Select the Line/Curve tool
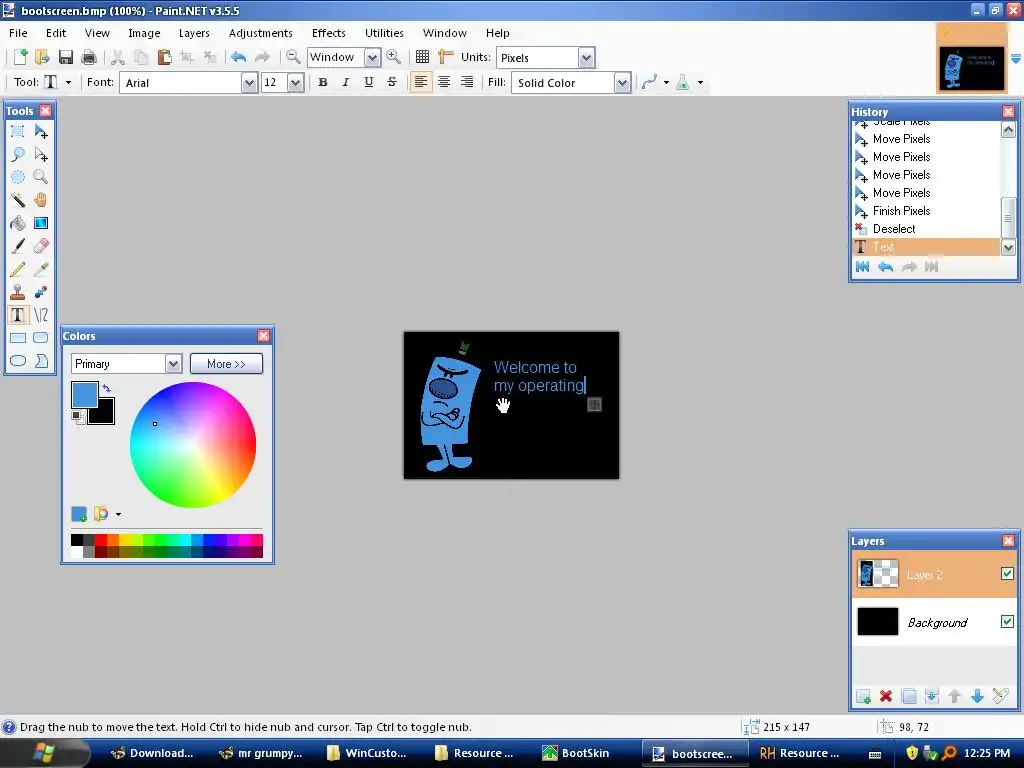 coord(40,315)
